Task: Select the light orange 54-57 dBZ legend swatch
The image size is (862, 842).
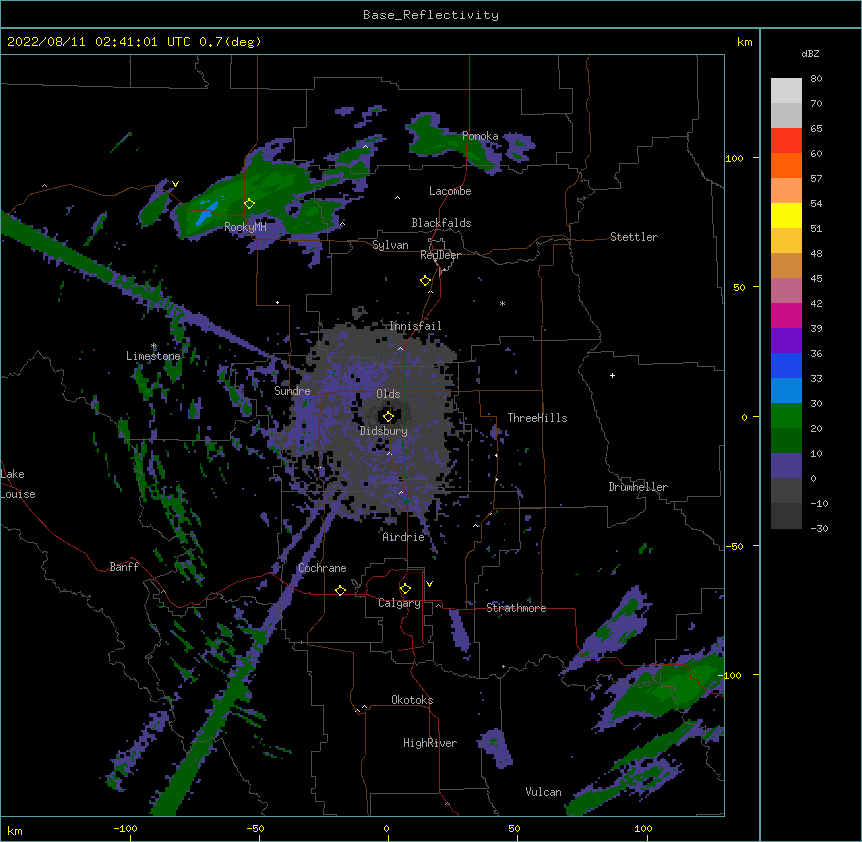Action: tap(786, 191)
